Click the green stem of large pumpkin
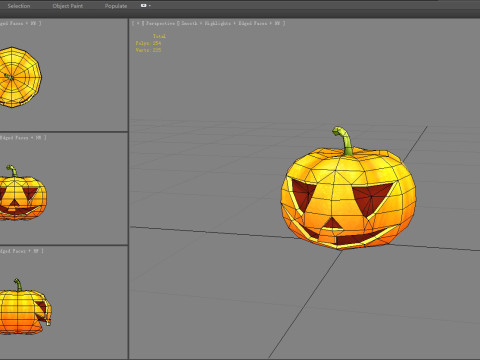Viewport: 480px width, 360px height. (x=344, y=140)
